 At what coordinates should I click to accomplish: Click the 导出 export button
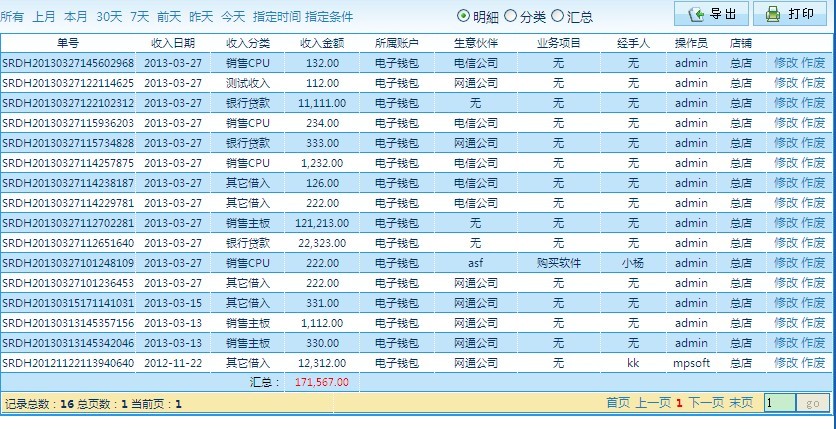711,14
